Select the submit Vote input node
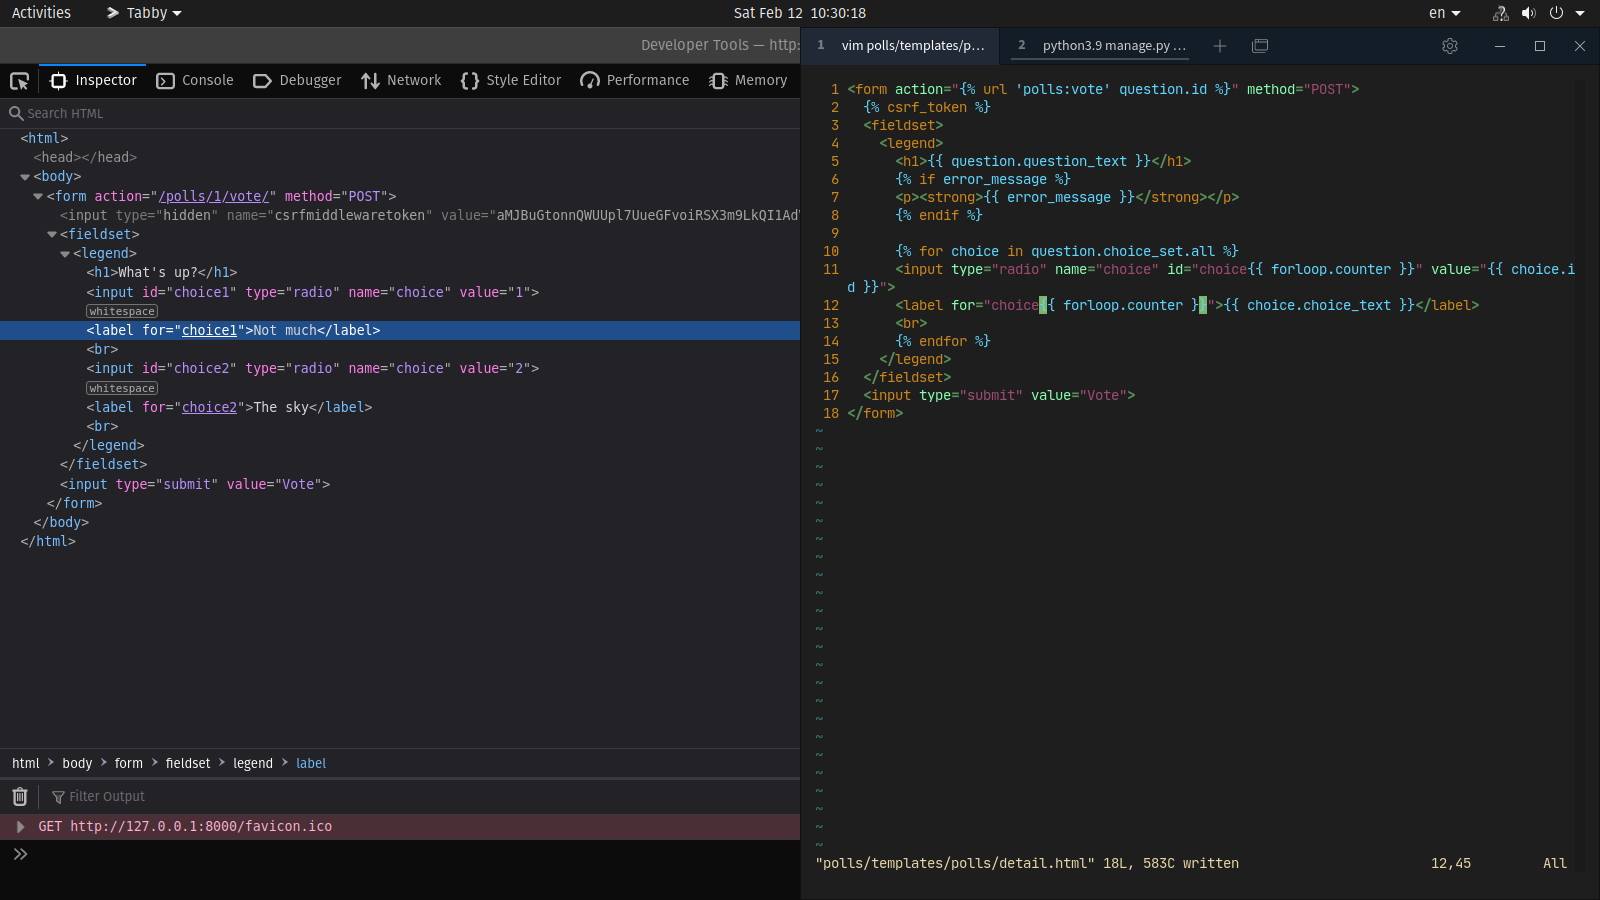 (195, 484)
